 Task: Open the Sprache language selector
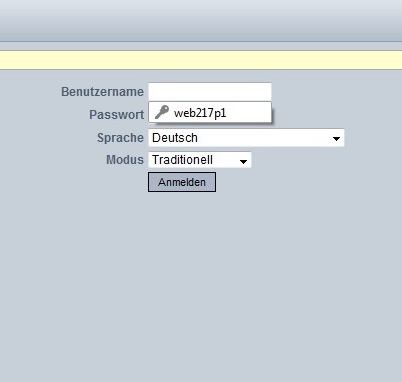pos(246,138)
